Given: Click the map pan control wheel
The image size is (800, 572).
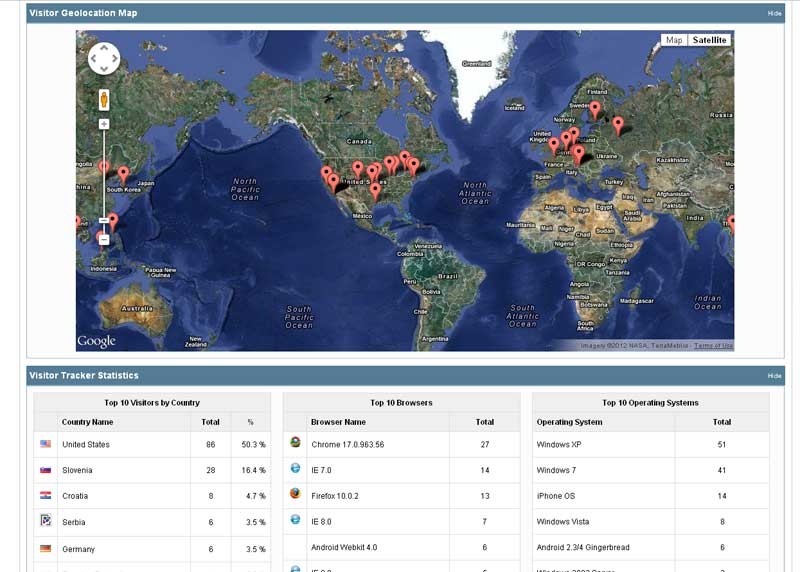Looking at the screenshot, I should click(104, 59).
